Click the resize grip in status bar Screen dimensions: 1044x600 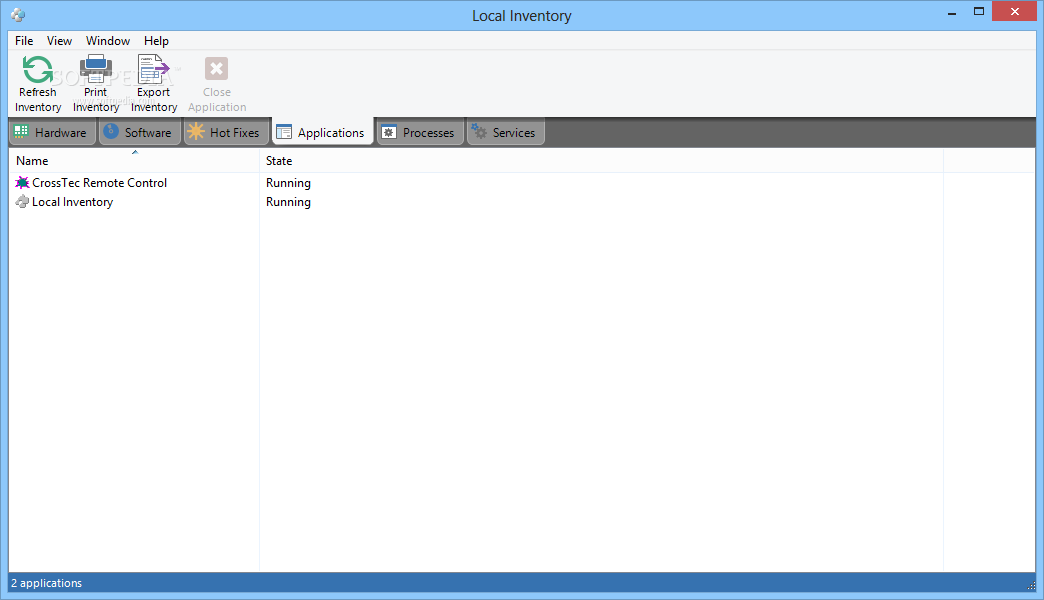[x=1031, y=585]
